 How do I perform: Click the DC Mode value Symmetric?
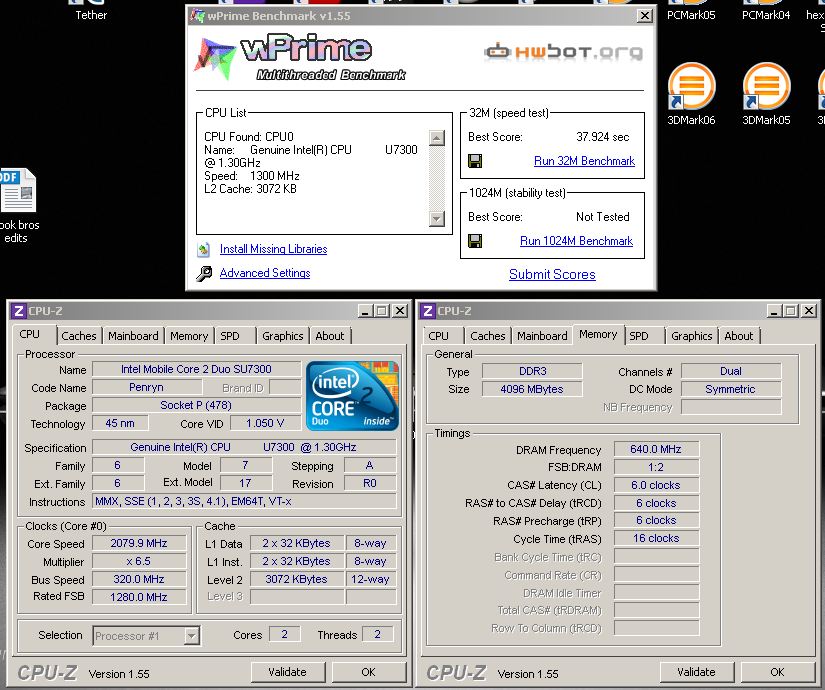[x=731, y=389]
